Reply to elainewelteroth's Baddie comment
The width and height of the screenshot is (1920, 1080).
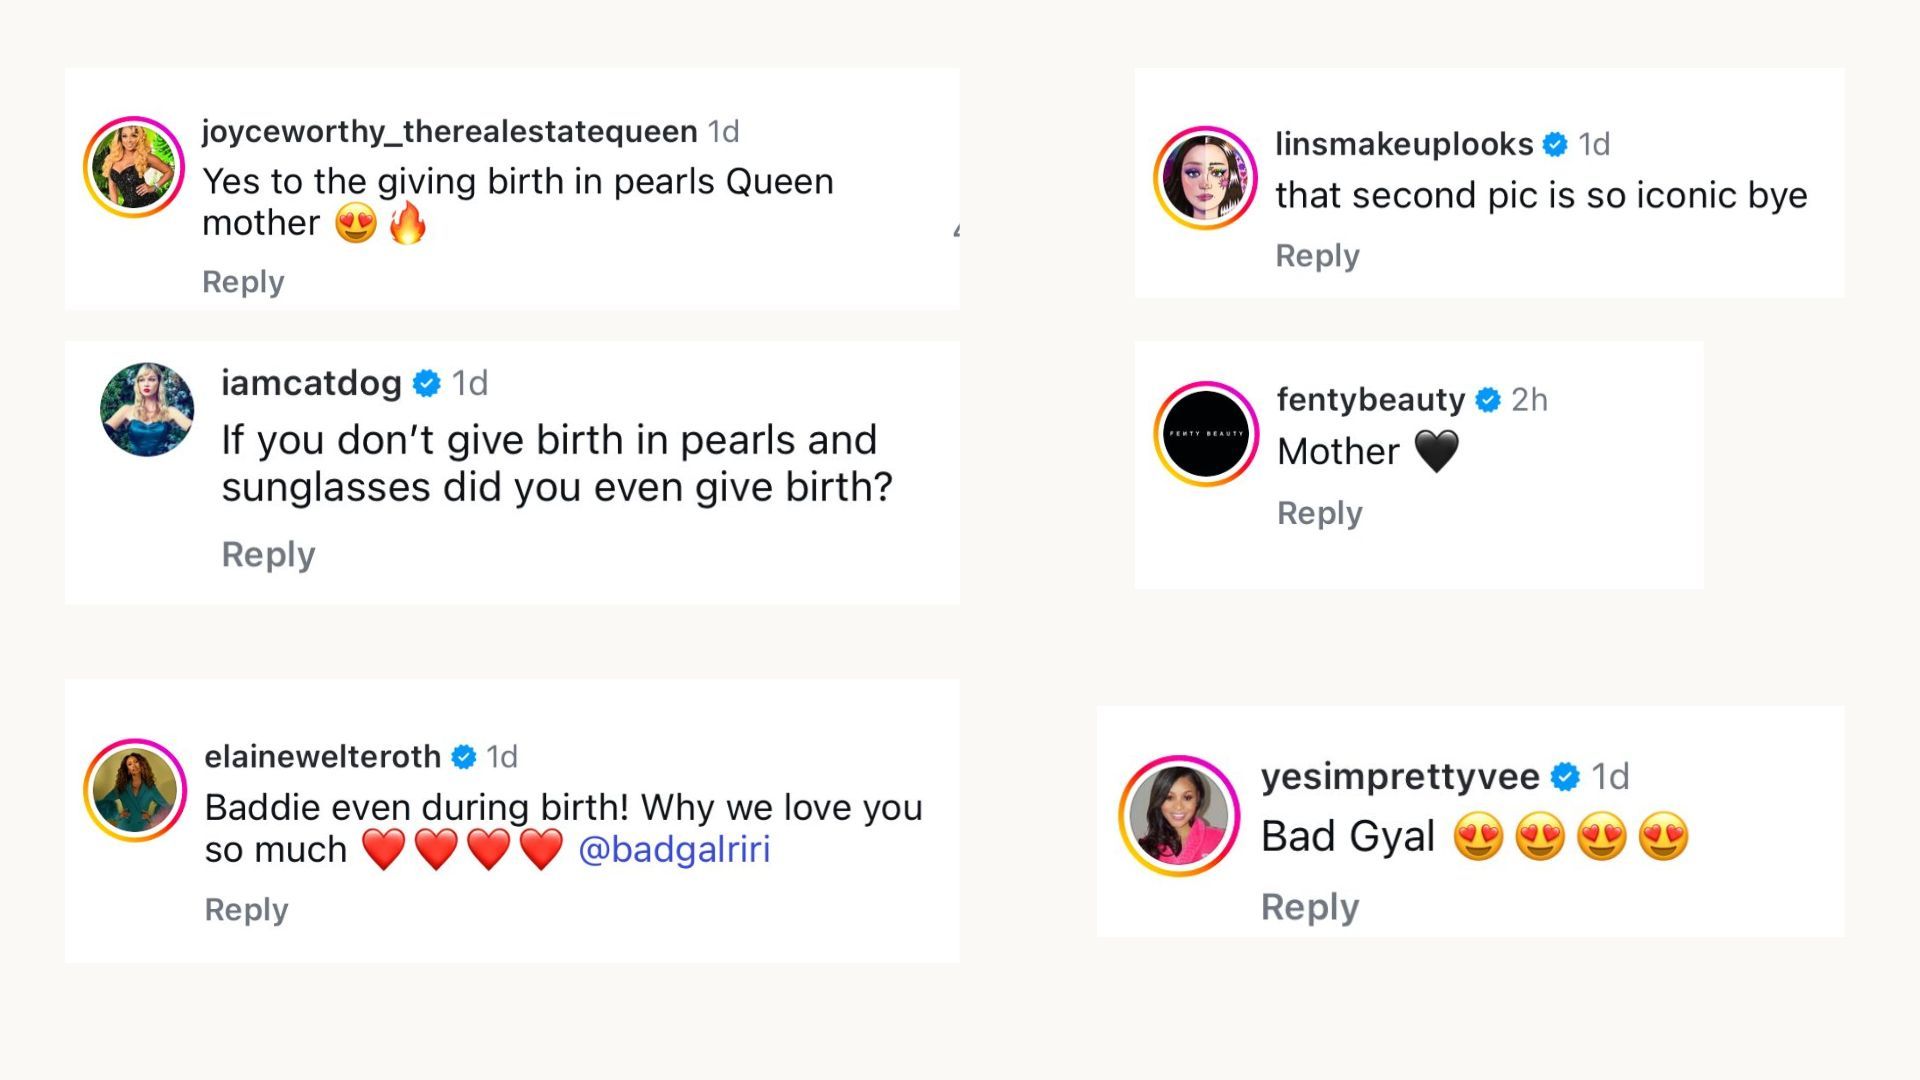(x=246, y=909)
